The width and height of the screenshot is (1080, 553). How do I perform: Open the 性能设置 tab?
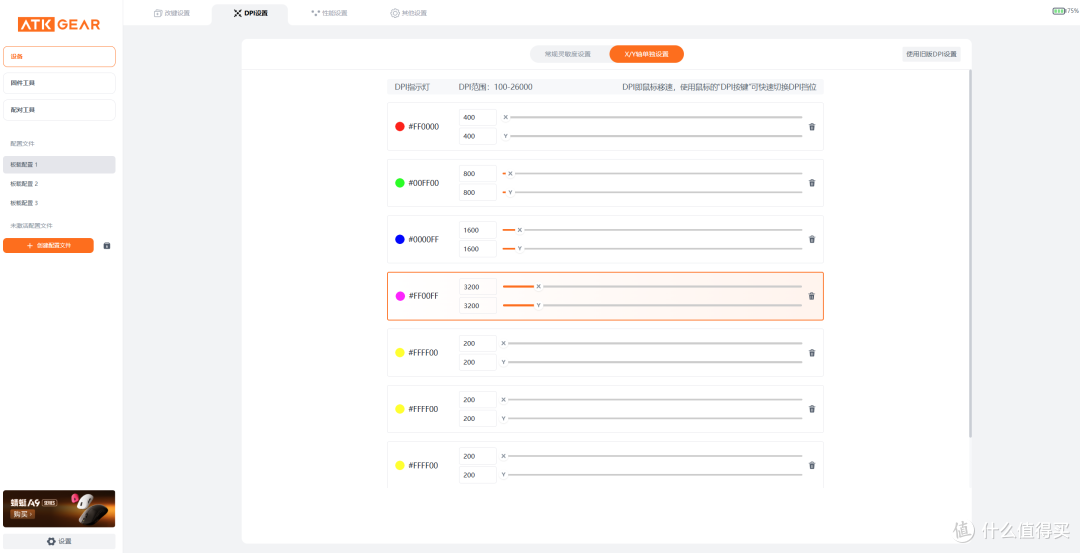tap(329, 13)
